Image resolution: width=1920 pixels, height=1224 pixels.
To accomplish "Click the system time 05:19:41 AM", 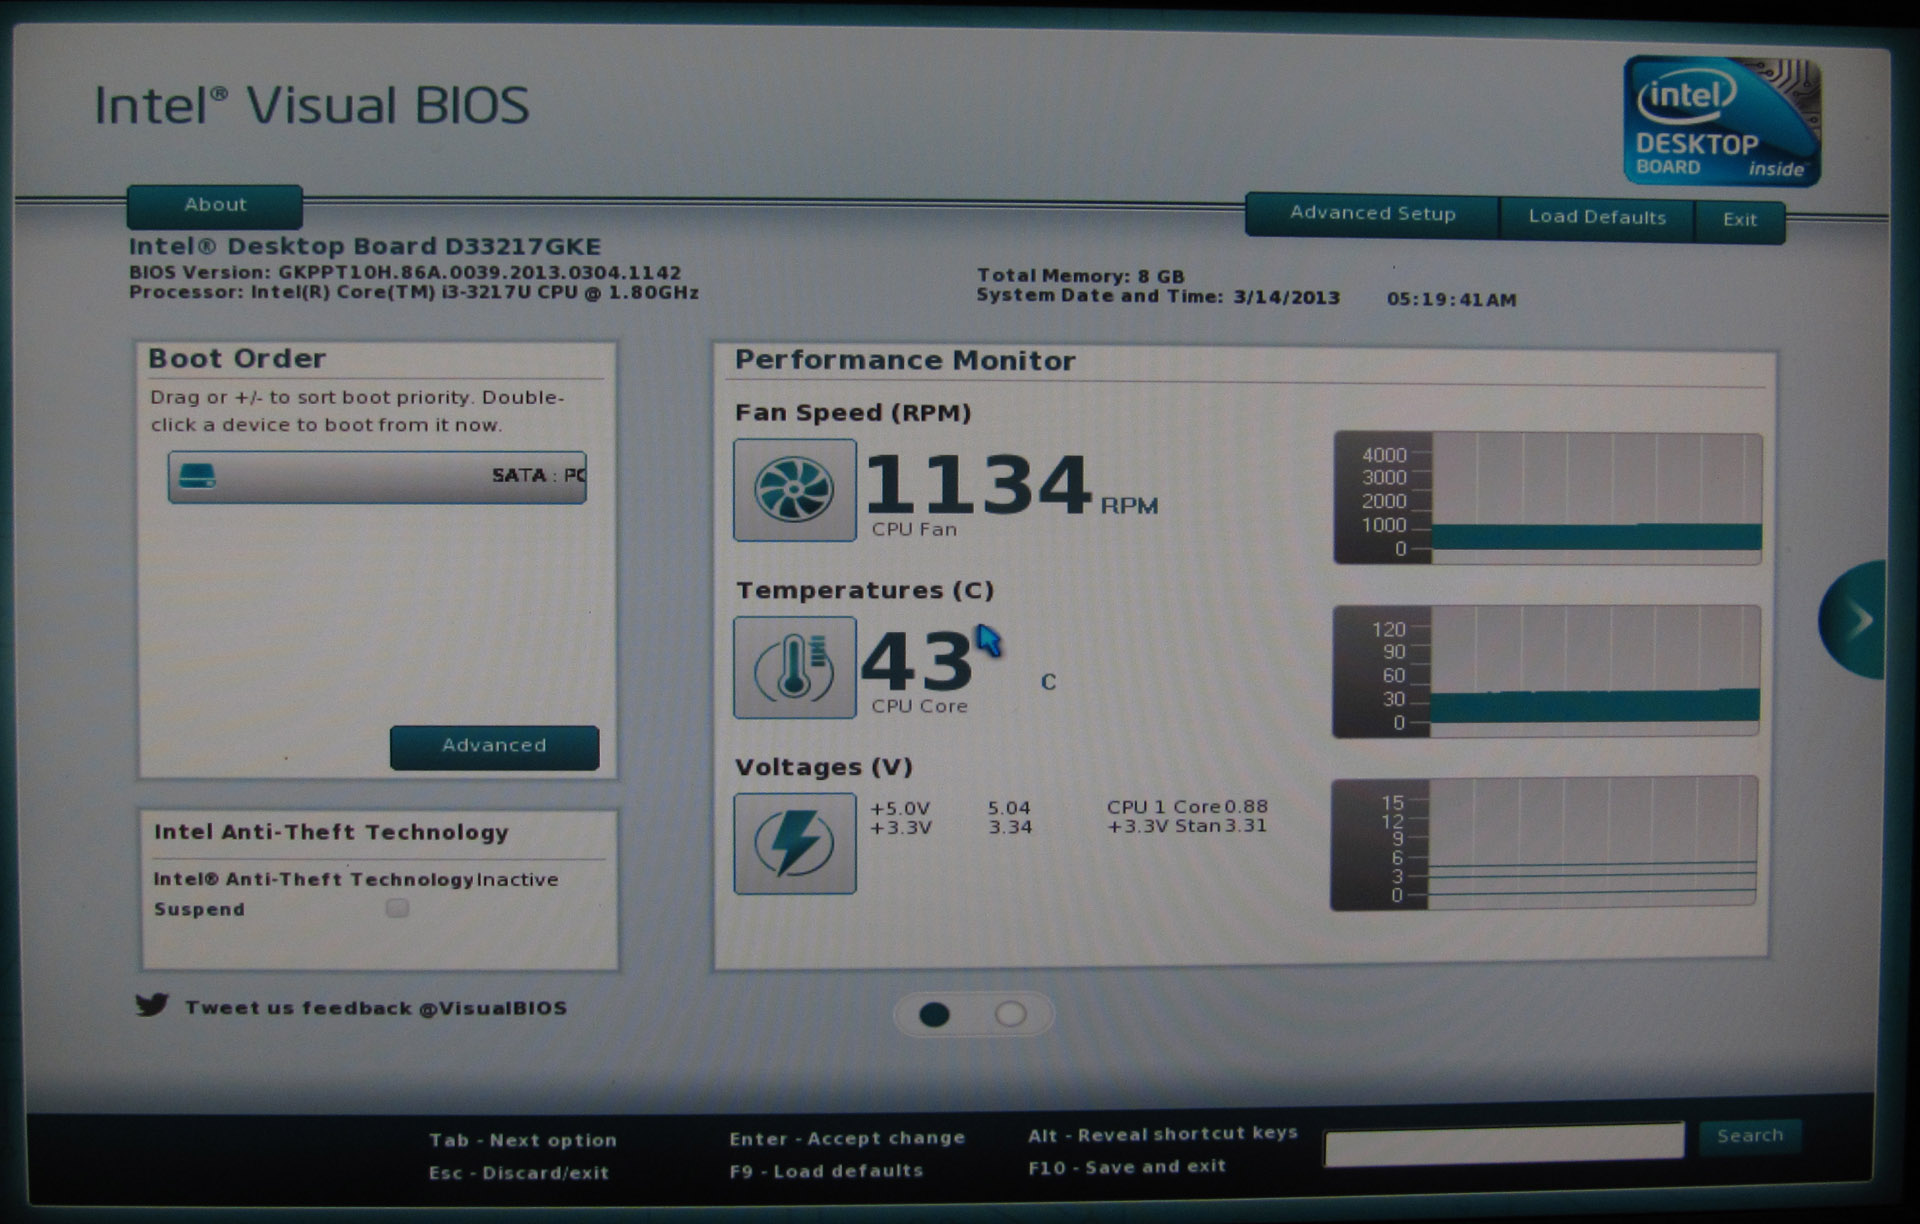I will pos(1451,299).
